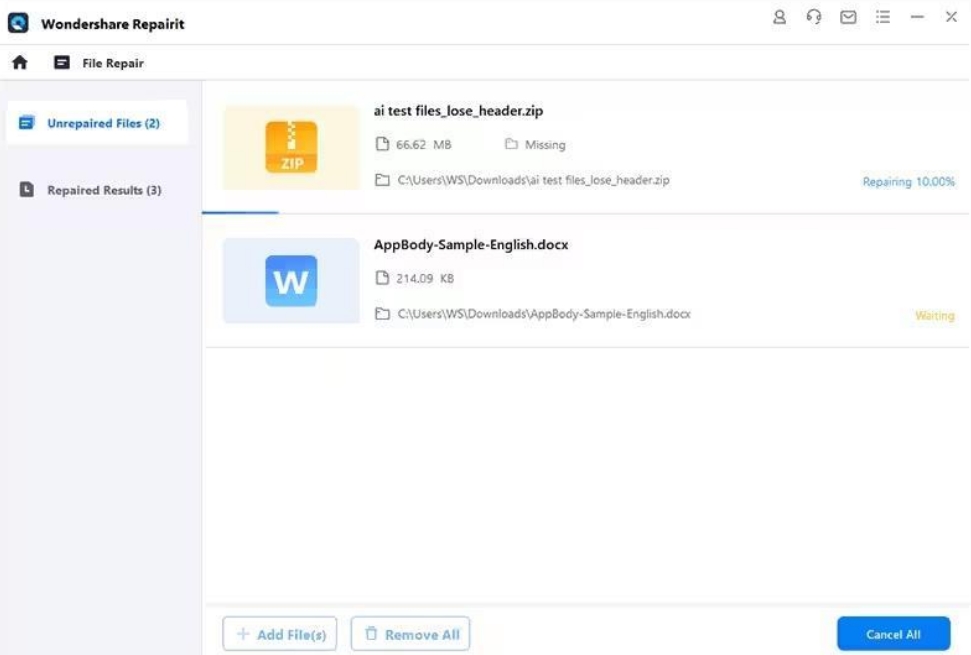This screenshot has height=655, width=971.
Task: Click the Missing status text
Action: click(545, 145)
